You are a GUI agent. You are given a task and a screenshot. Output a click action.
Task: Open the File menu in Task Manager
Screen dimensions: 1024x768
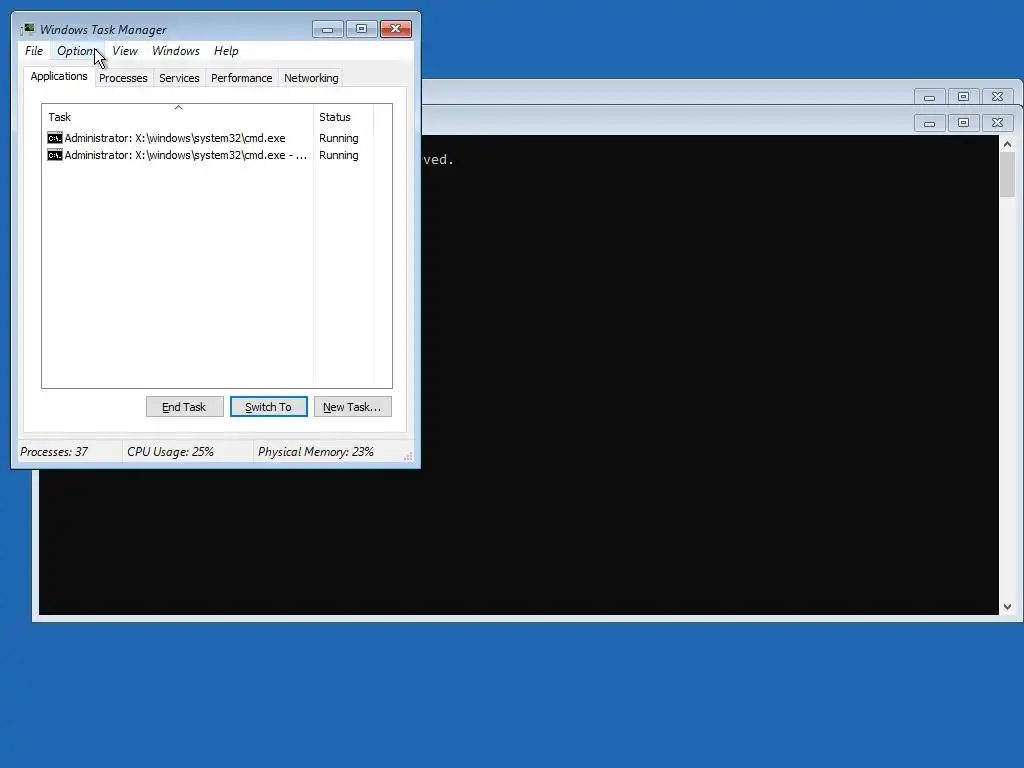(x=34, y=51)
